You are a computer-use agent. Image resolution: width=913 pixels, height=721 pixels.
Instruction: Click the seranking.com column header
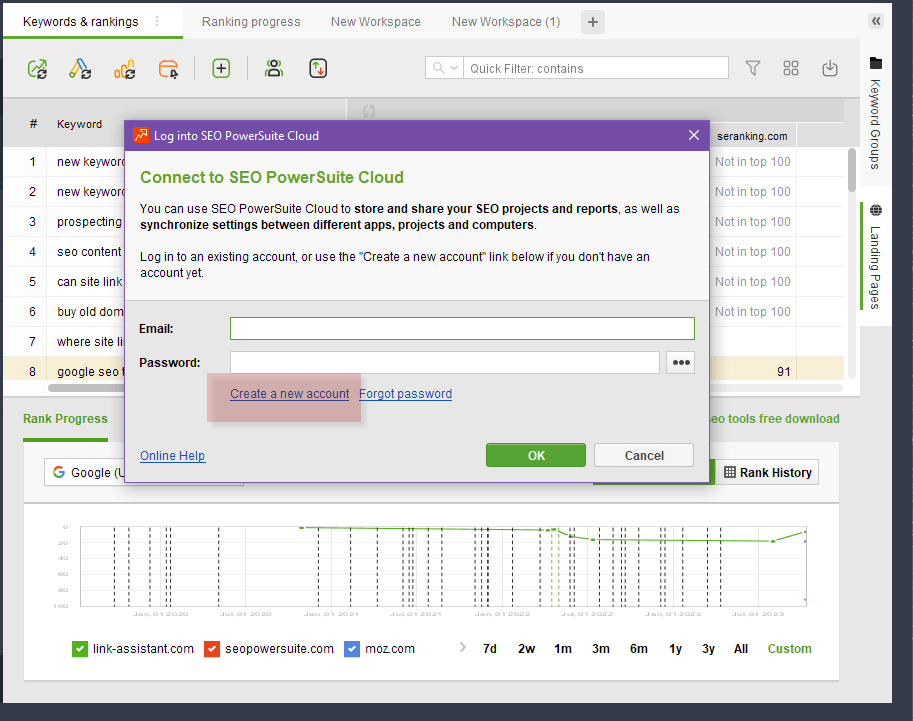752,136
